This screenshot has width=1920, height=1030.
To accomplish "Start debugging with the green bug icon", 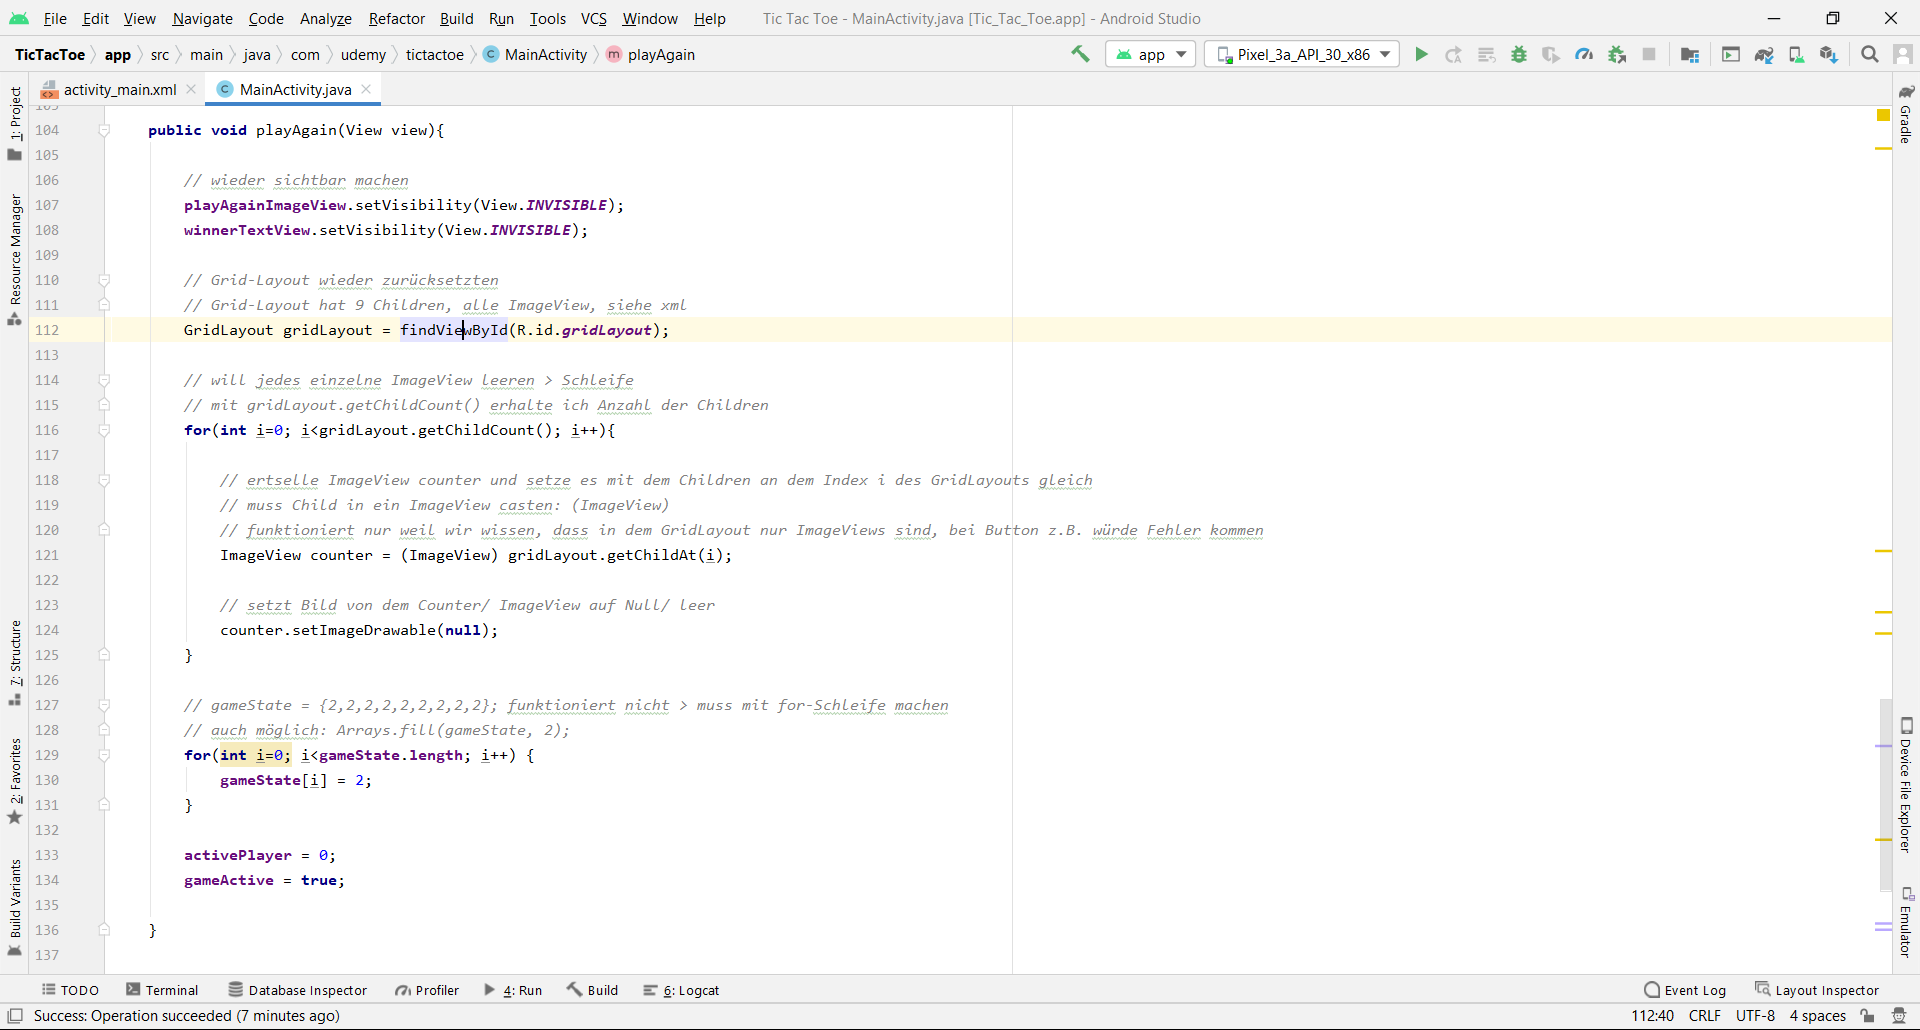I will tap(1519, 54).
